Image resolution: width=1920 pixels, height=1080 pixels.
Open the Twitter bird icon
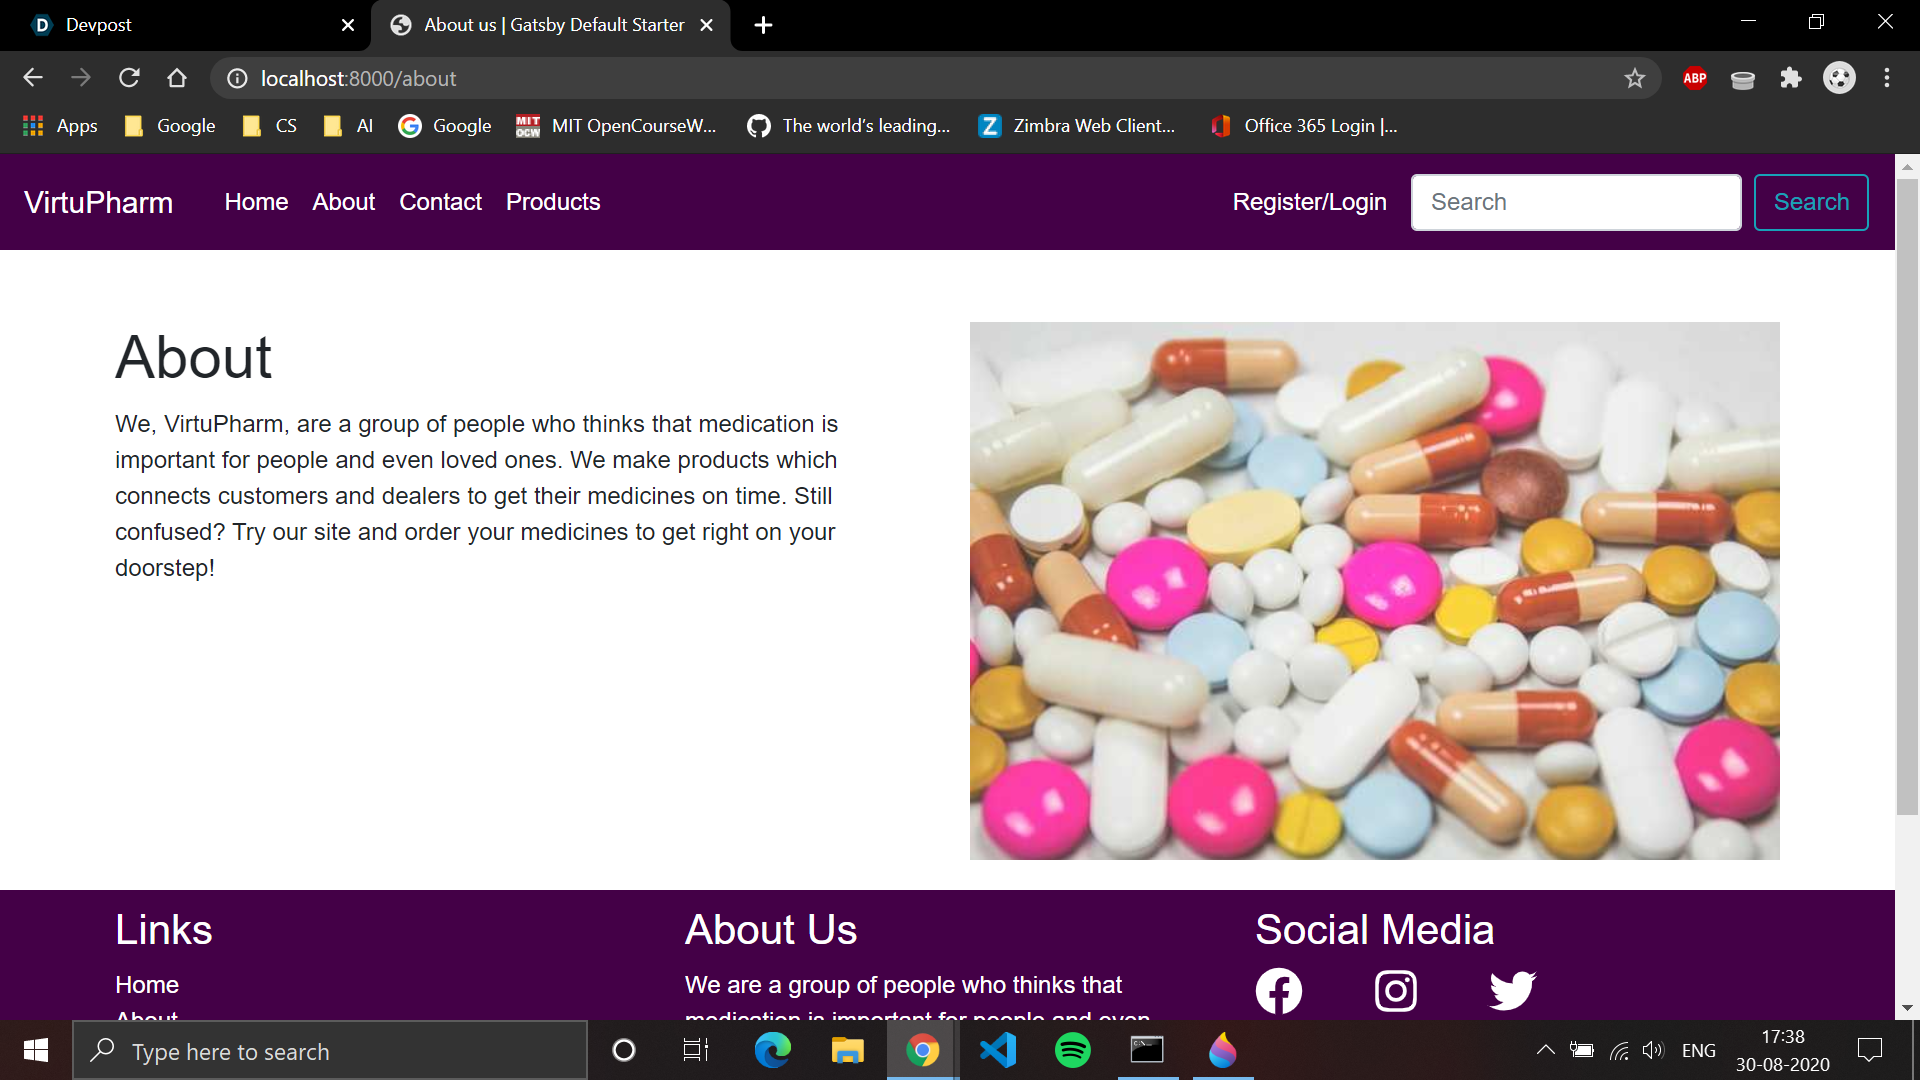[1512, 991]
